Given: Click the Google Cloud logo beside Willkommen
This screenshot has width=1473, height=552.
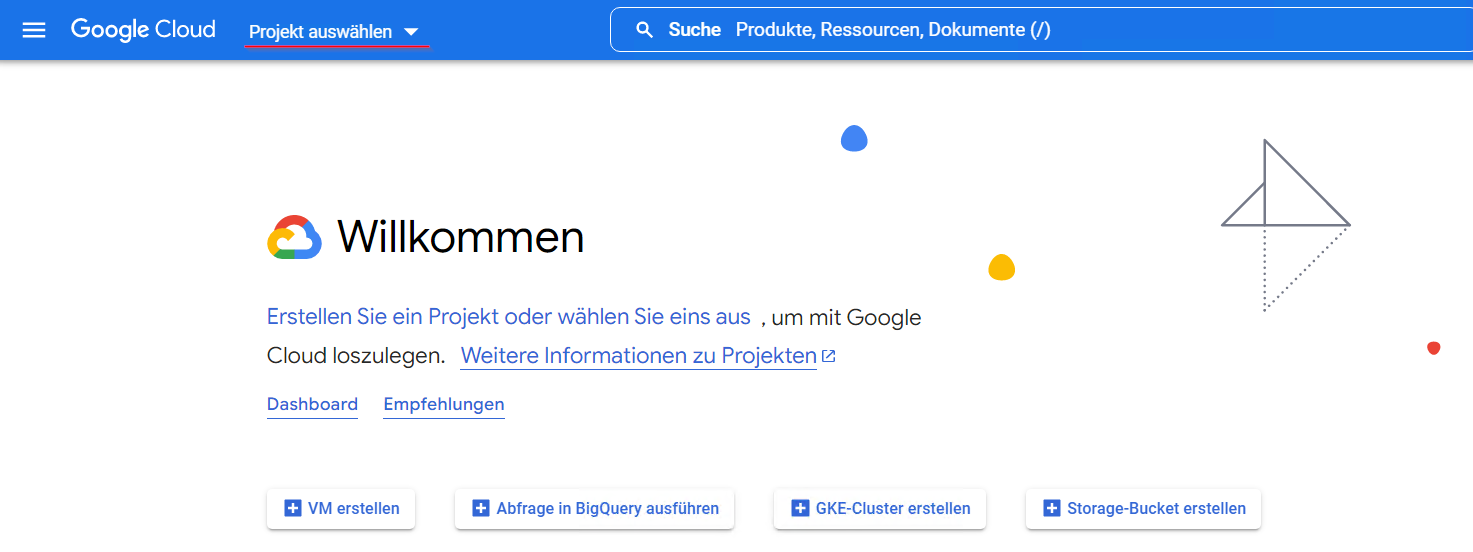Looking at the screenshot, I should 294,237.
